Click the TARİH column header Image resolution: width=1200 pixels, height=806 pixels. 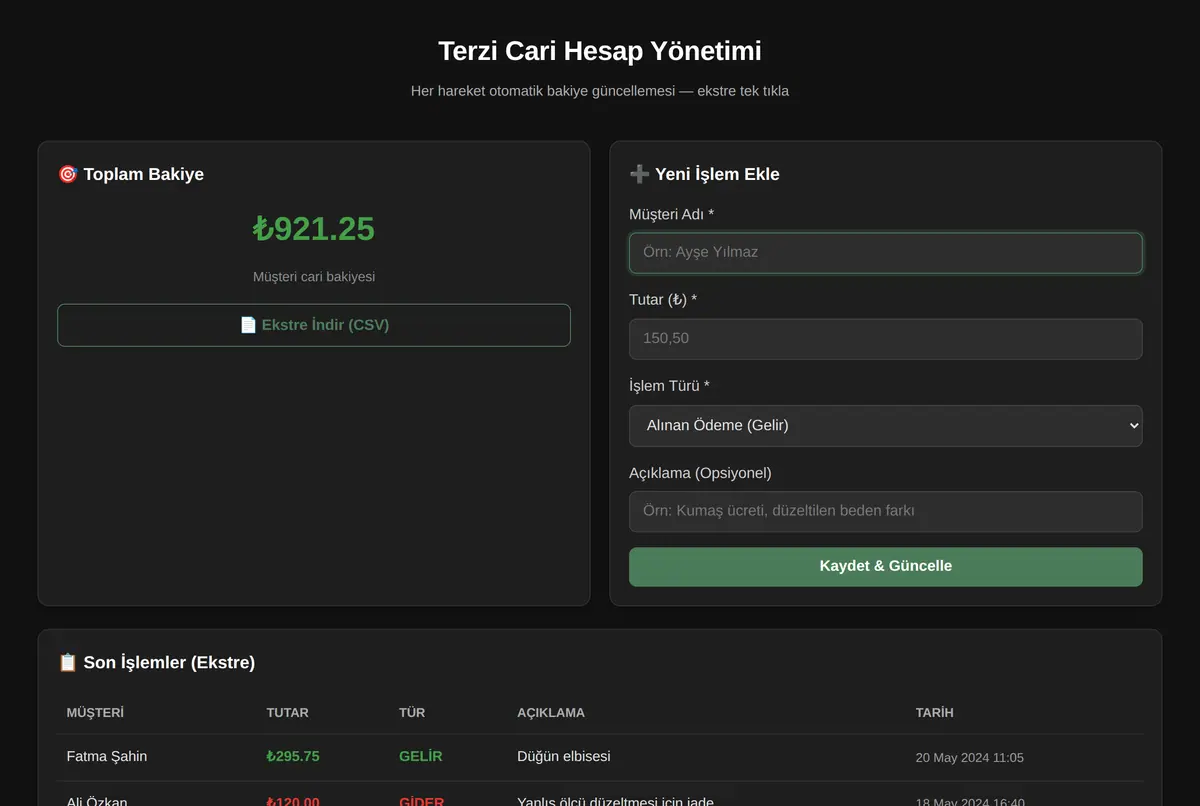[x=935, y=713]
